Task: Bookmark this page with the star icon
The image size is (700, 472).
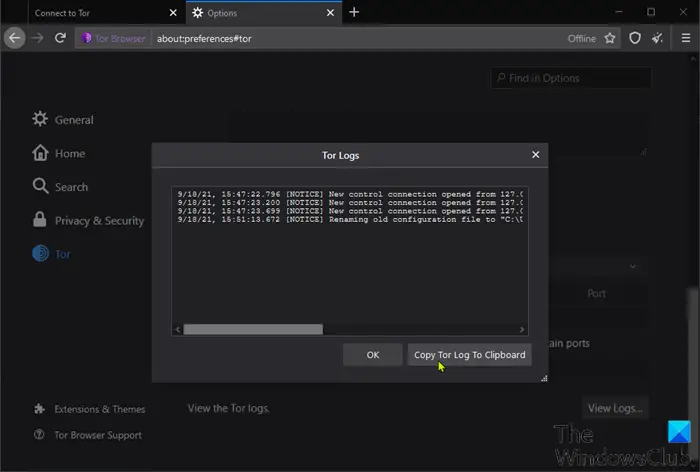Action: (x=609, y=38)
